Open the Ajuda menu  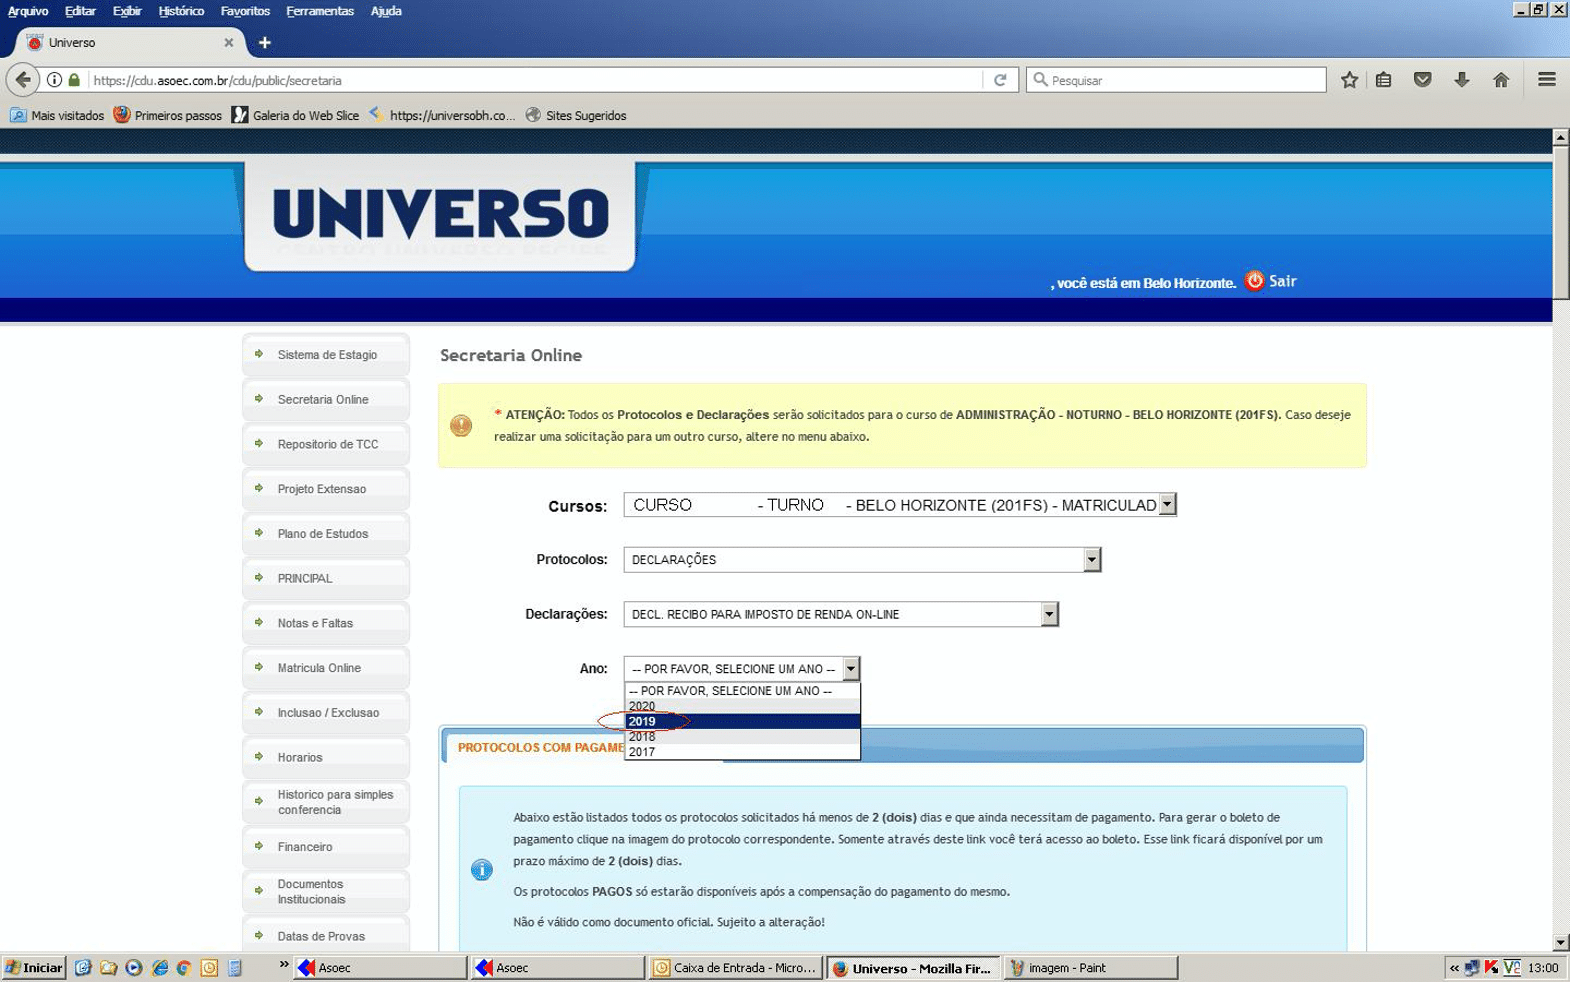pyautogui.click(x=386, y=11)
